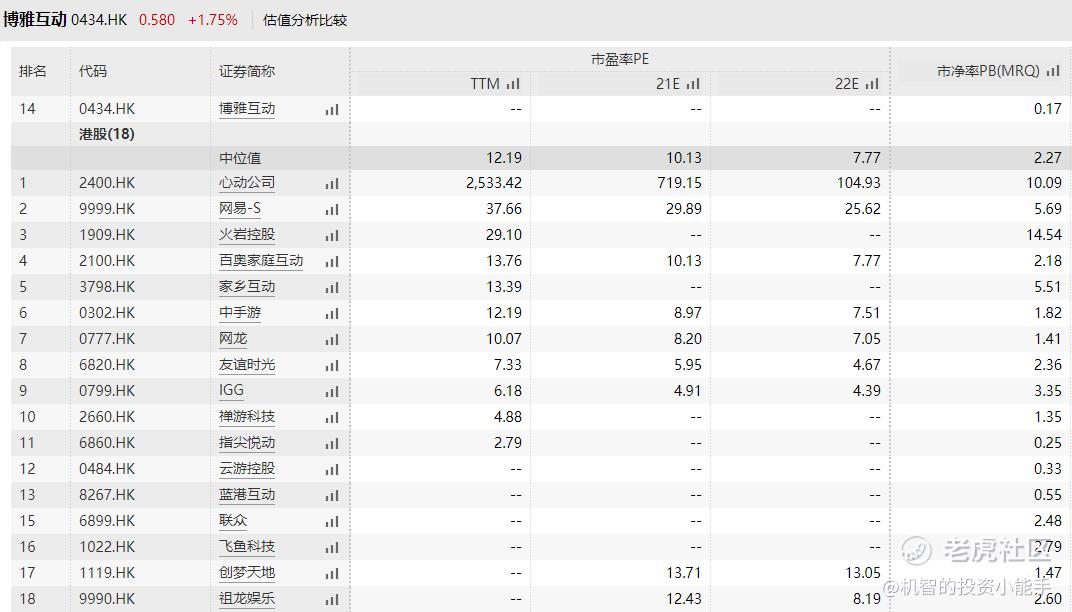
Task: Click stock code 0799.HK
Action: coord(107,390)
